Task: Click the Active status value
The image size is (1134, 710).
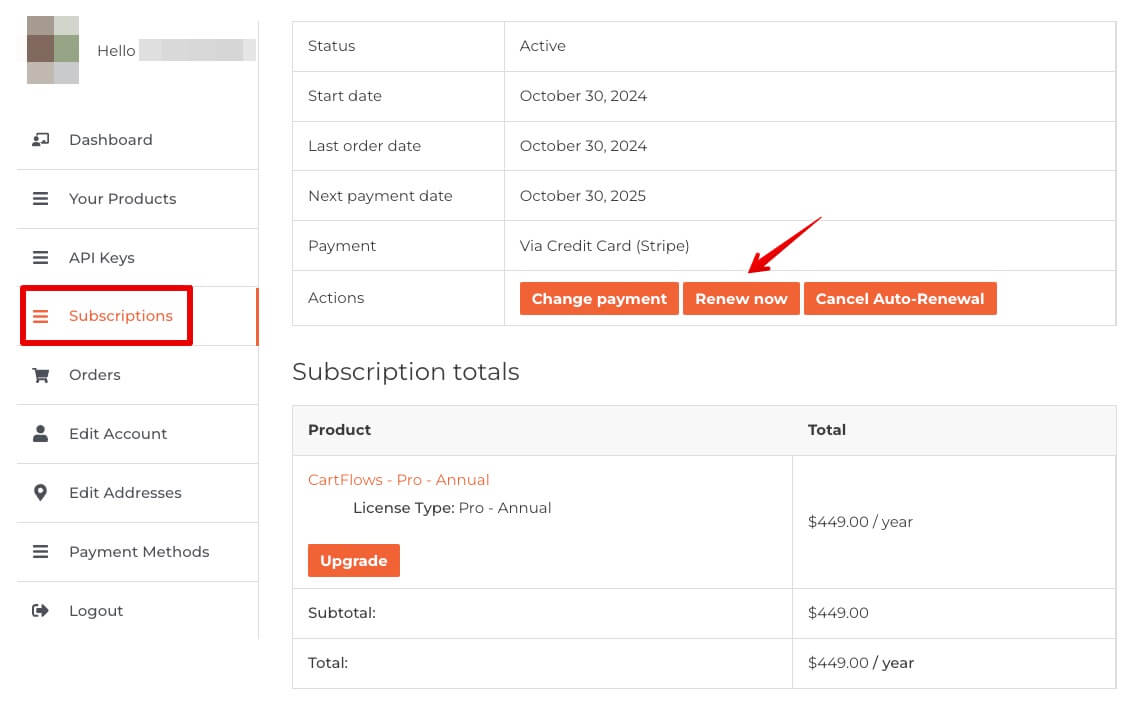Action: tap(542, 46)
